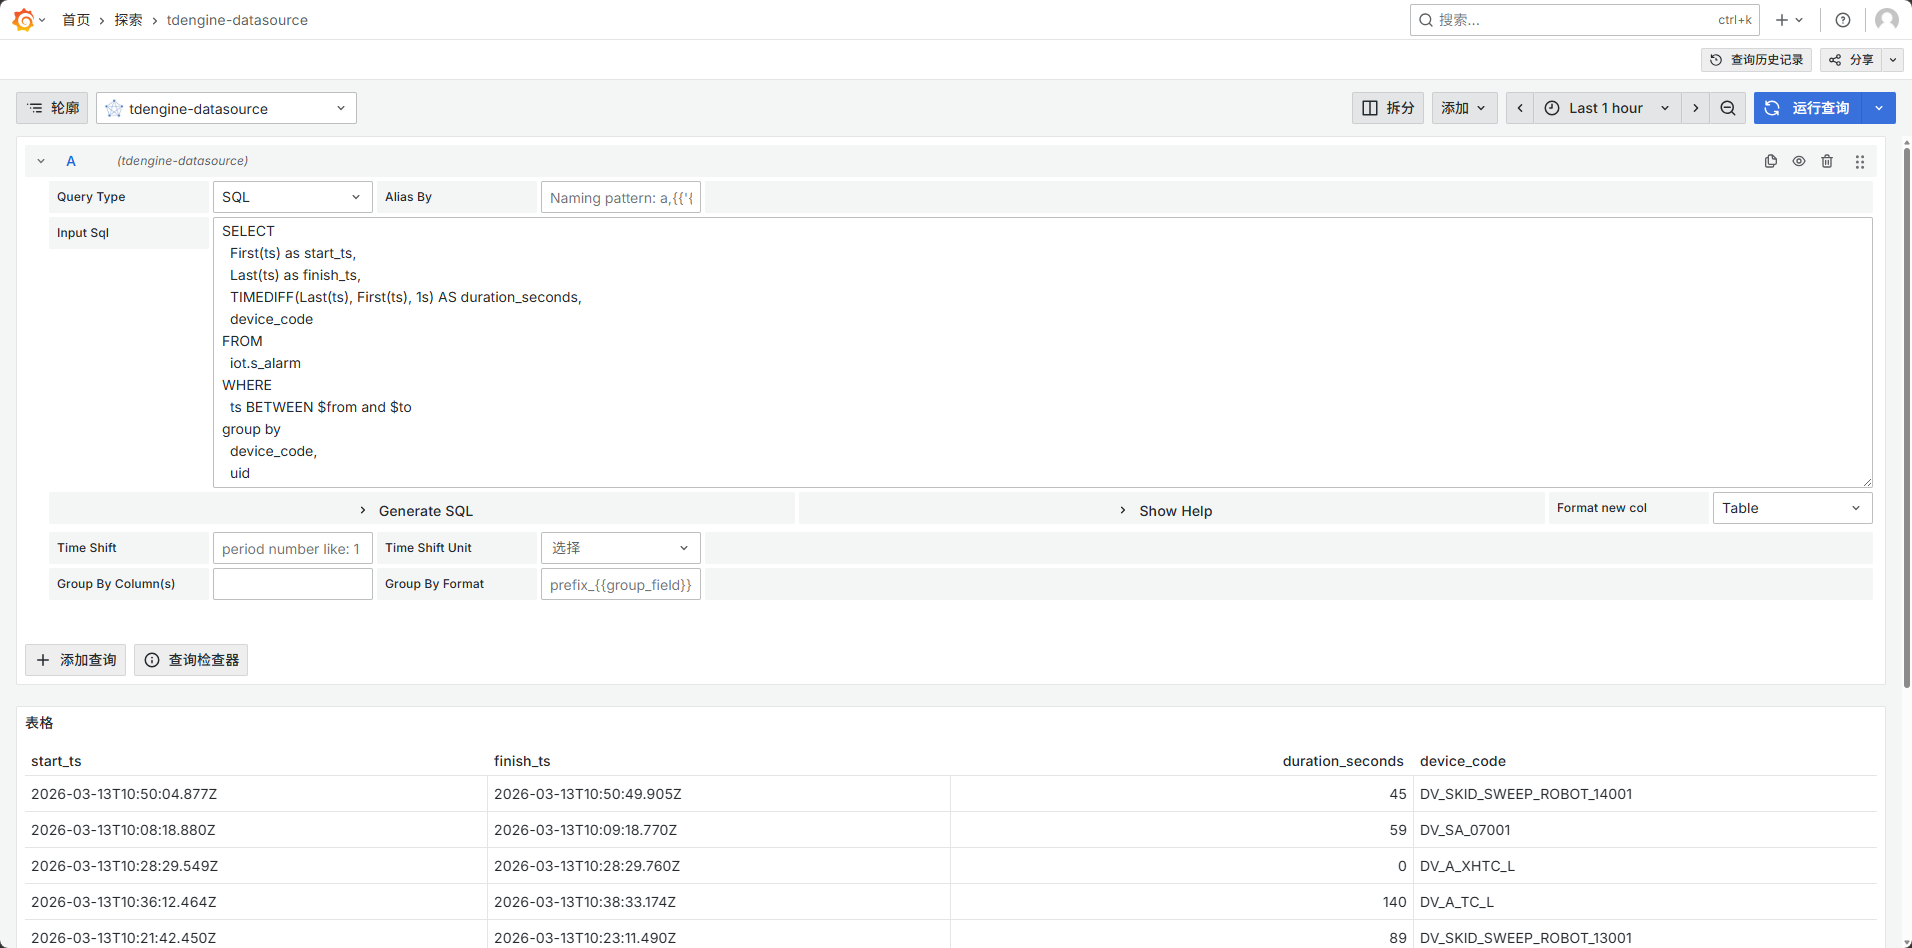Open the Last 1 hour time picker
1912x948 pixels.
pos(1606,108)
